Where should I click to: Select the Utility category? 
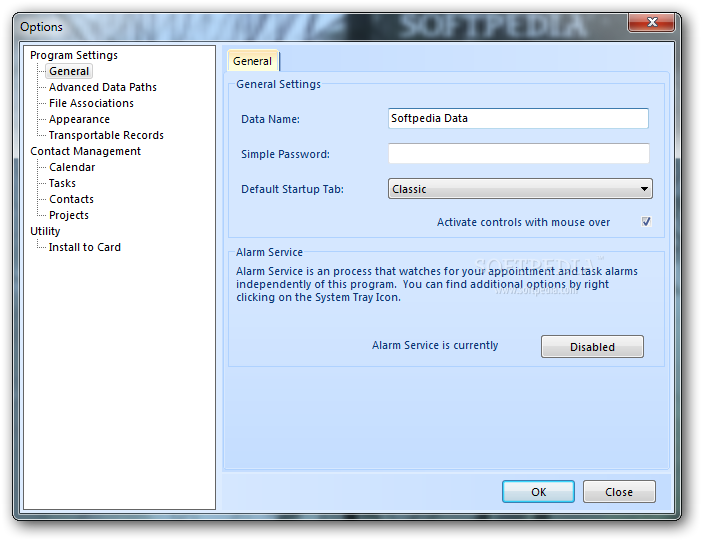click(45, 231)
